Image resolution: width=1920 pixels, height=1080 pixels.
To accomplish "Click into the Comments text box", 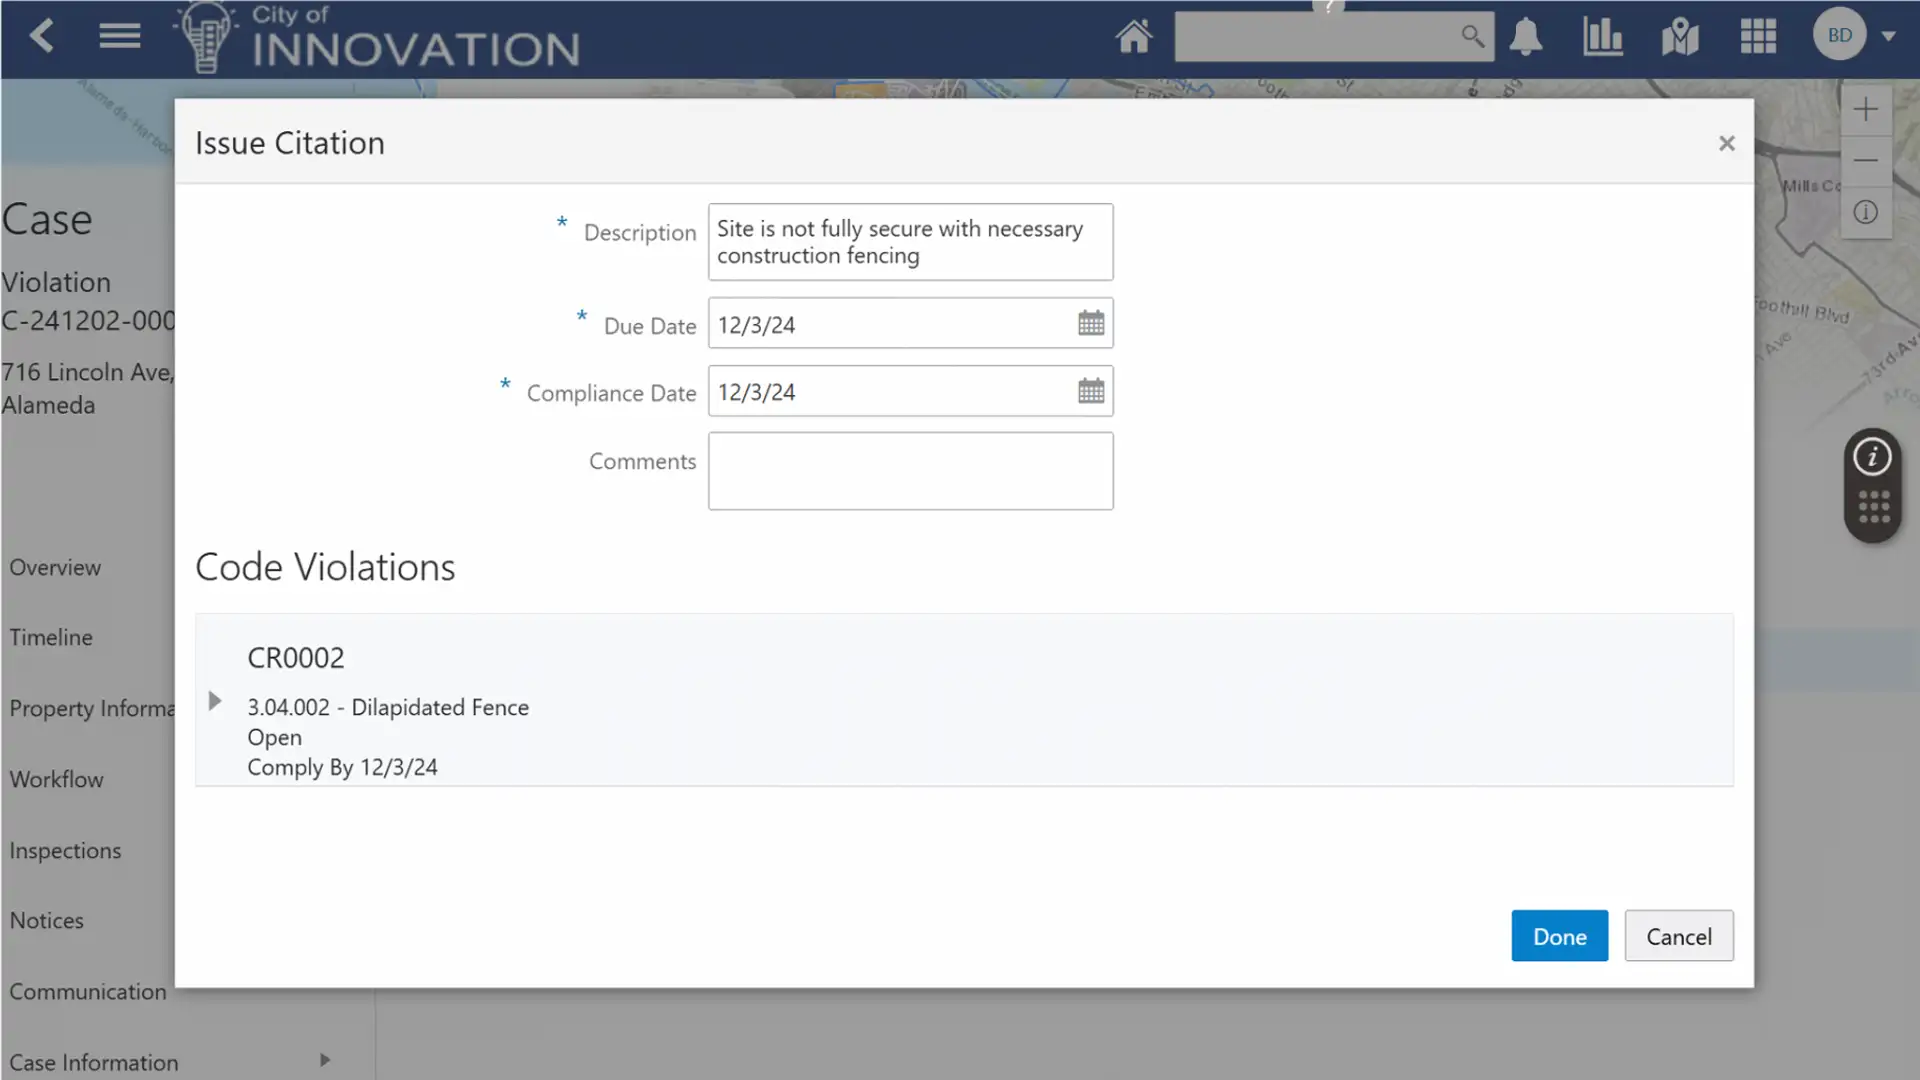I will [910, 471].
